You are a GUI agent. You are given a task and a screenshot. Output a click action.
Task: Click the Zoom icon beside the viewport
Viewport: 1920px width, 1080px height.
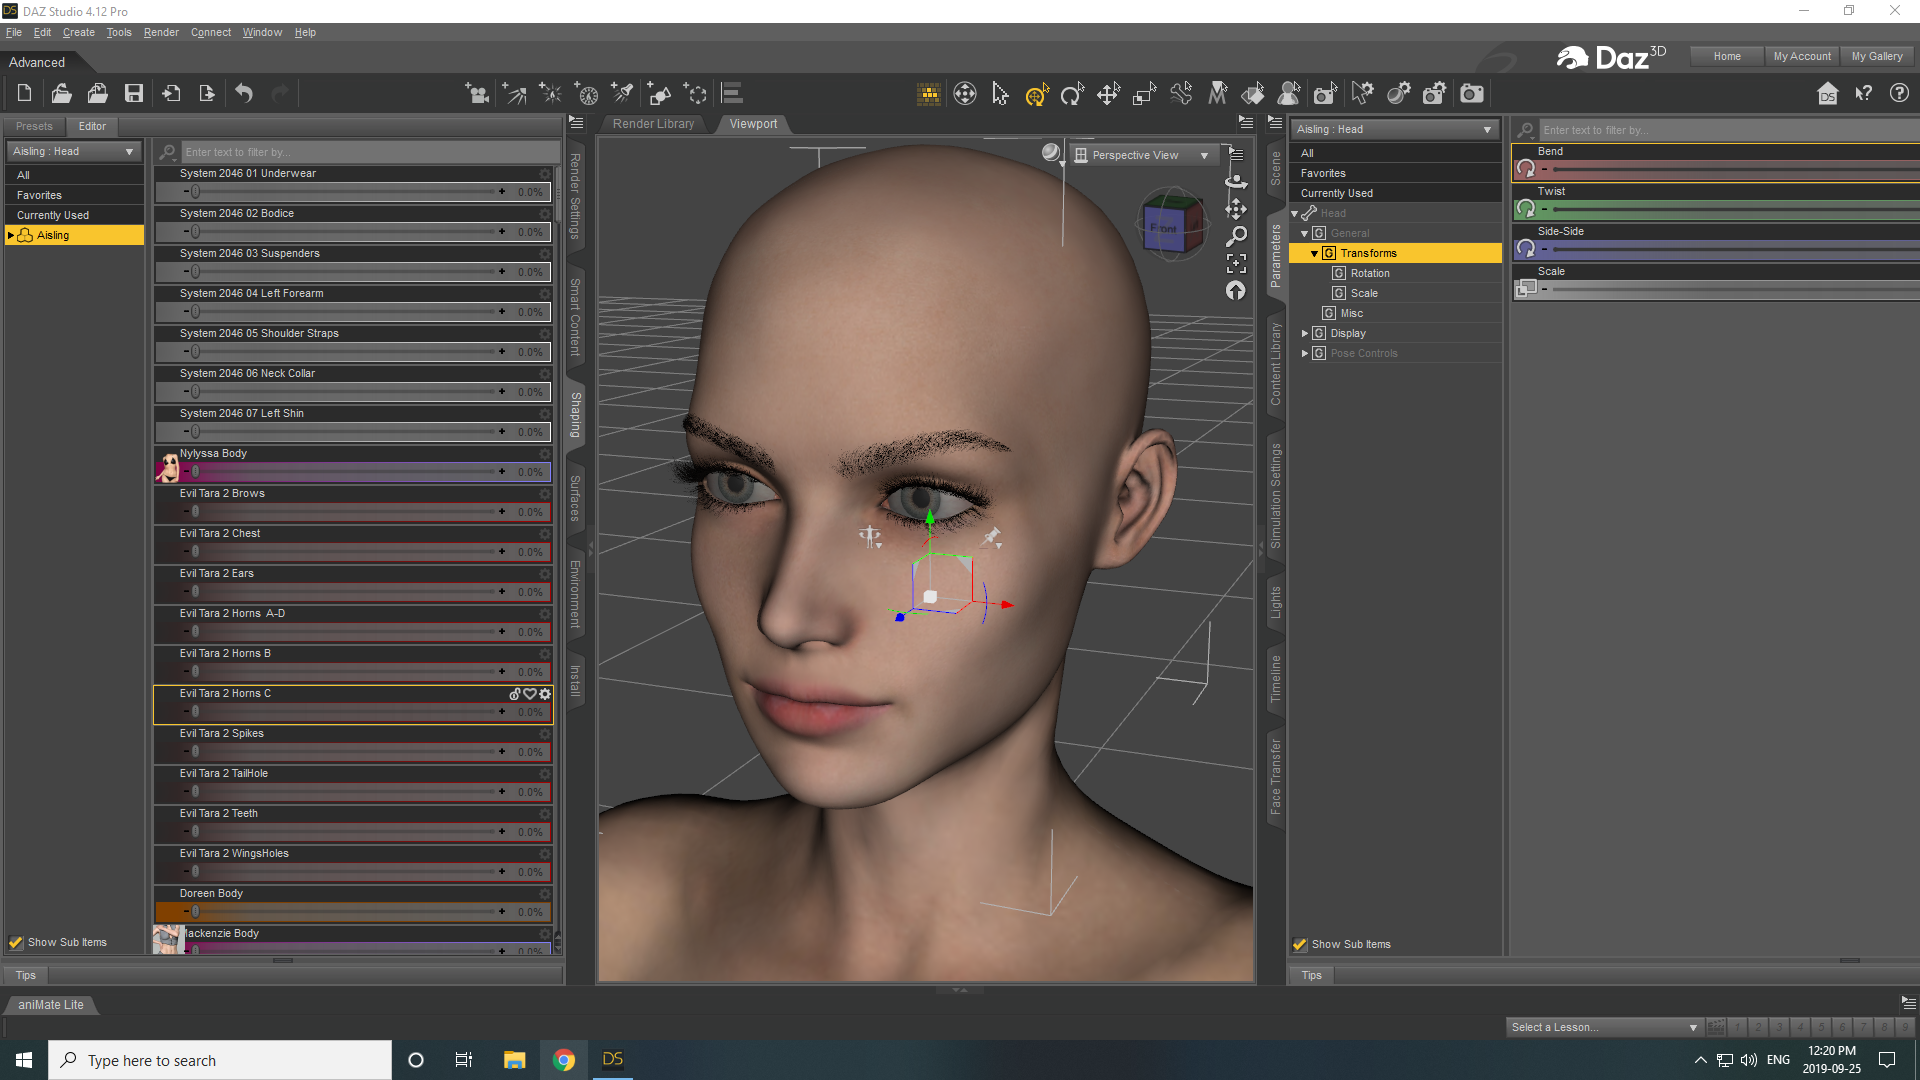(x=1237, y=236)
